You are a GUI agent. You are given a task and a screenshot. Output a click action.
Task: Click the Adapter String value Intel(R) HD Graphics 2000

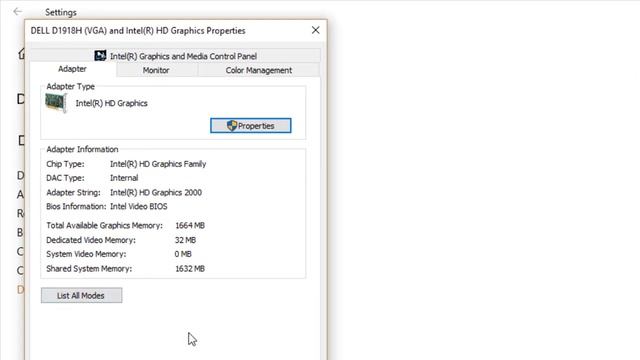coord(156,192)
